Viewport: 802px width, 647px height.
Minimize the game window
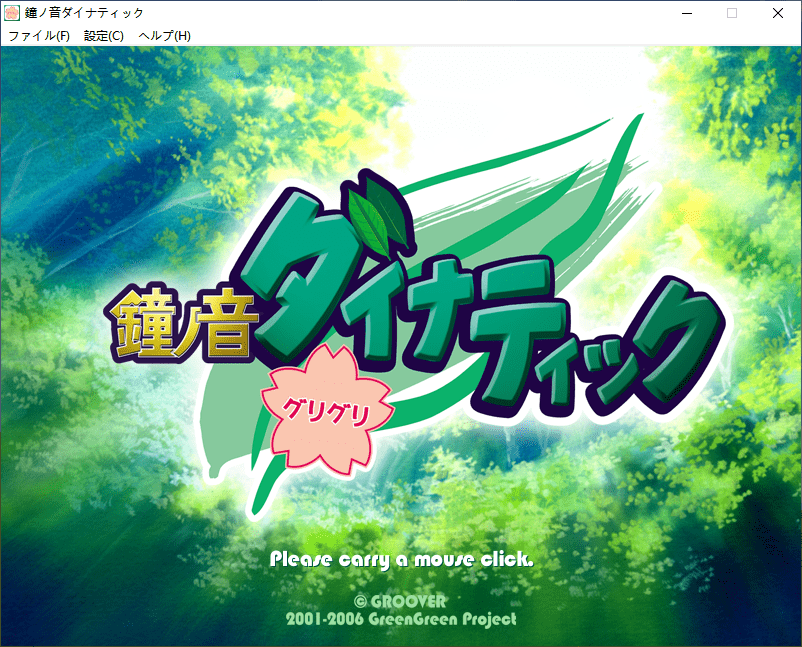[x=686, y=13]
